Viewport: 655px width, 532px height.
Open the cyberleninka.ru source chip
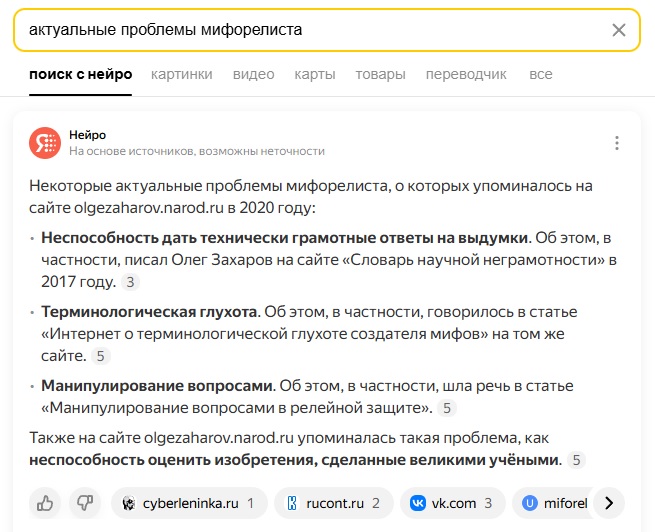189,503
